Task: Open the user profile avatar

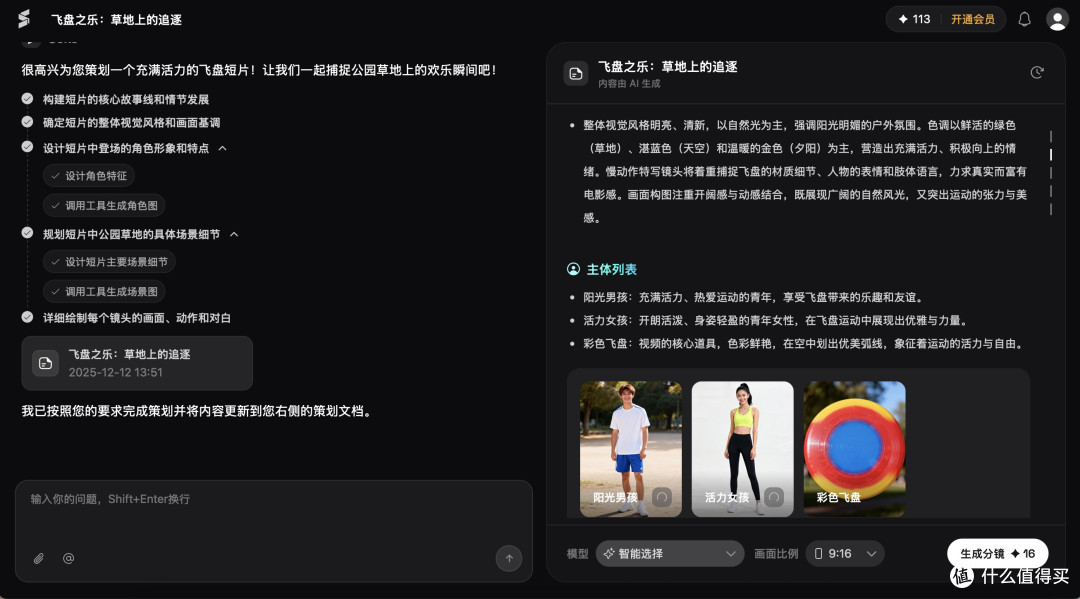Action: pyautogui.click(x=1057, y=19)
